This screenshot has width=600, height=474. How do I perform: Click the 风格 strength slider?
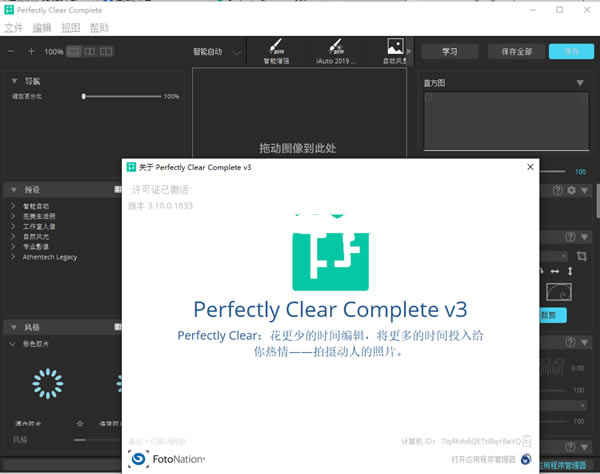click(x=98, y=440)
